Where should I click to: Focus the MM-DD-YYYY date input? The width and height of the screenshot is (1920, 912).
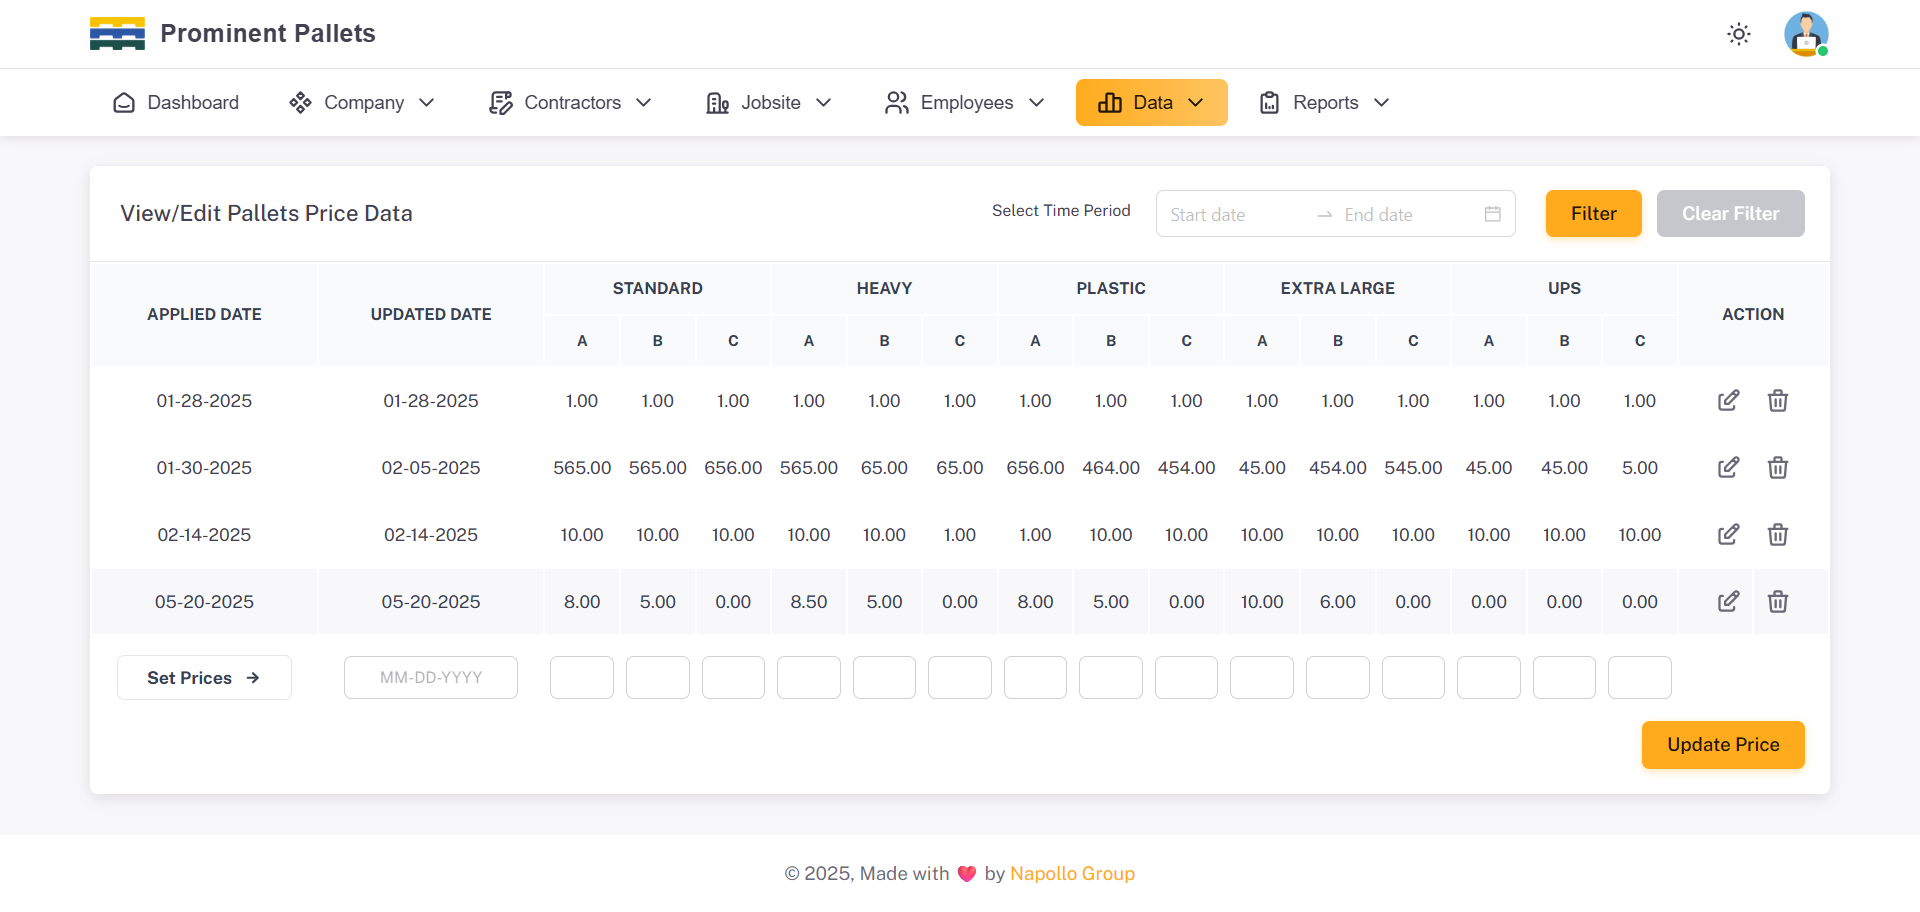[x=431, y=678]
